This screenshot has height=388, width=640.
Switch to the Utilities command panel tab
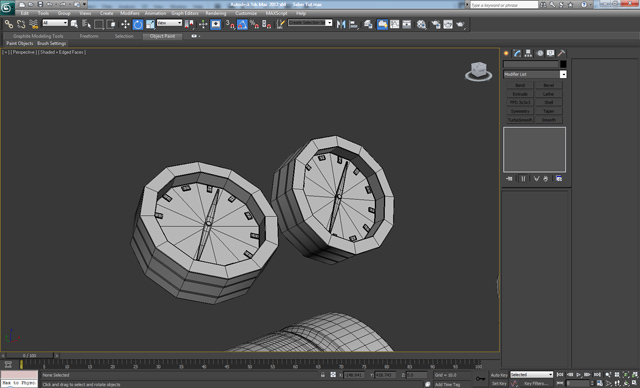[562, 53]
